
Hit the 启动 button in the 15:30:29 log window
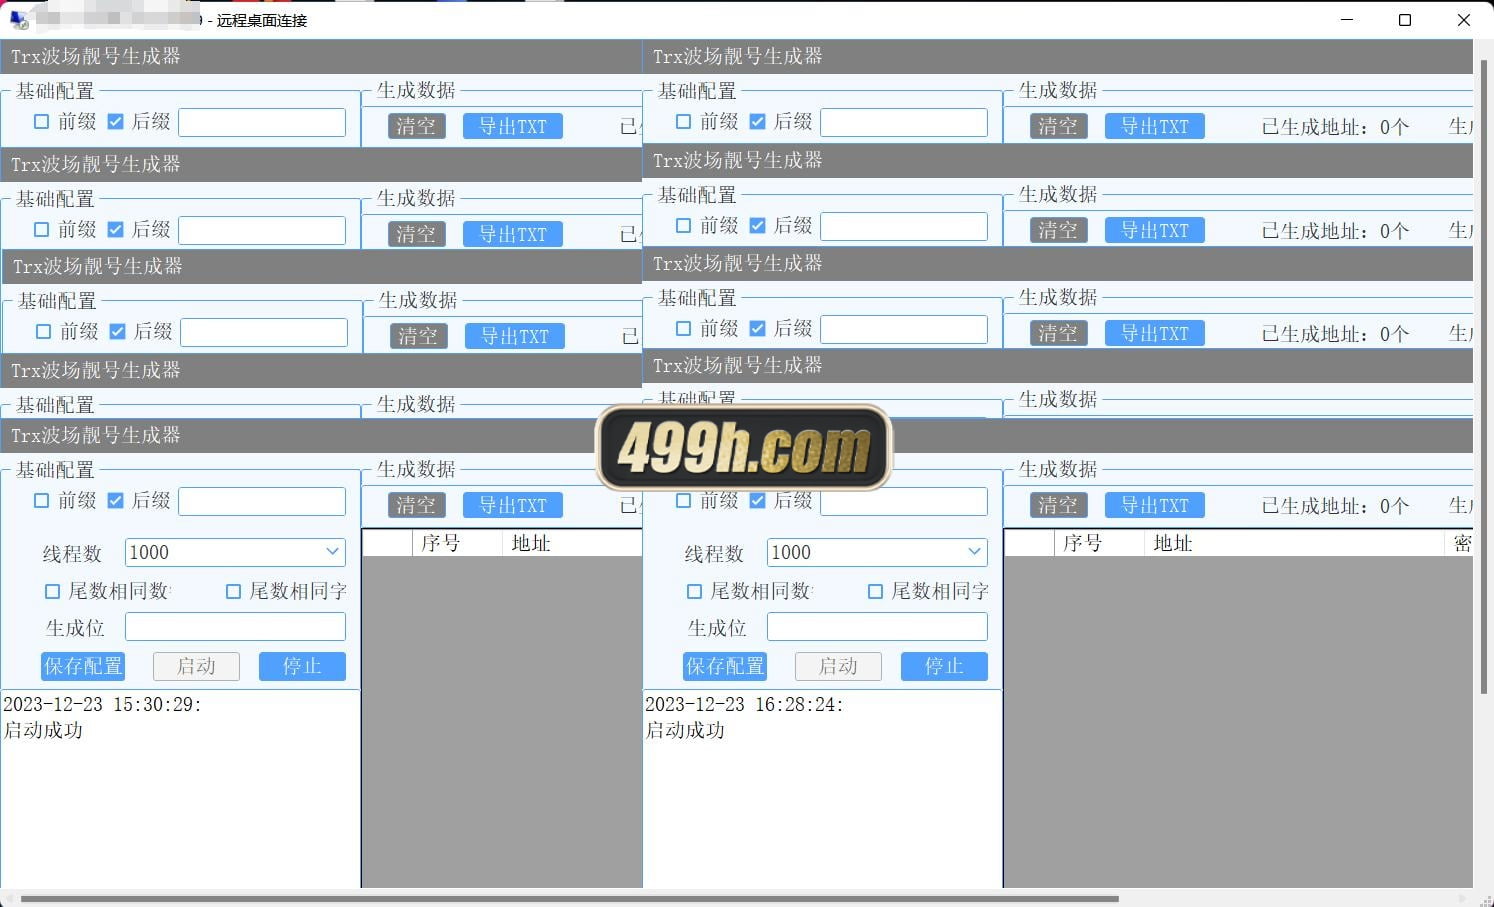pos(196,666)
